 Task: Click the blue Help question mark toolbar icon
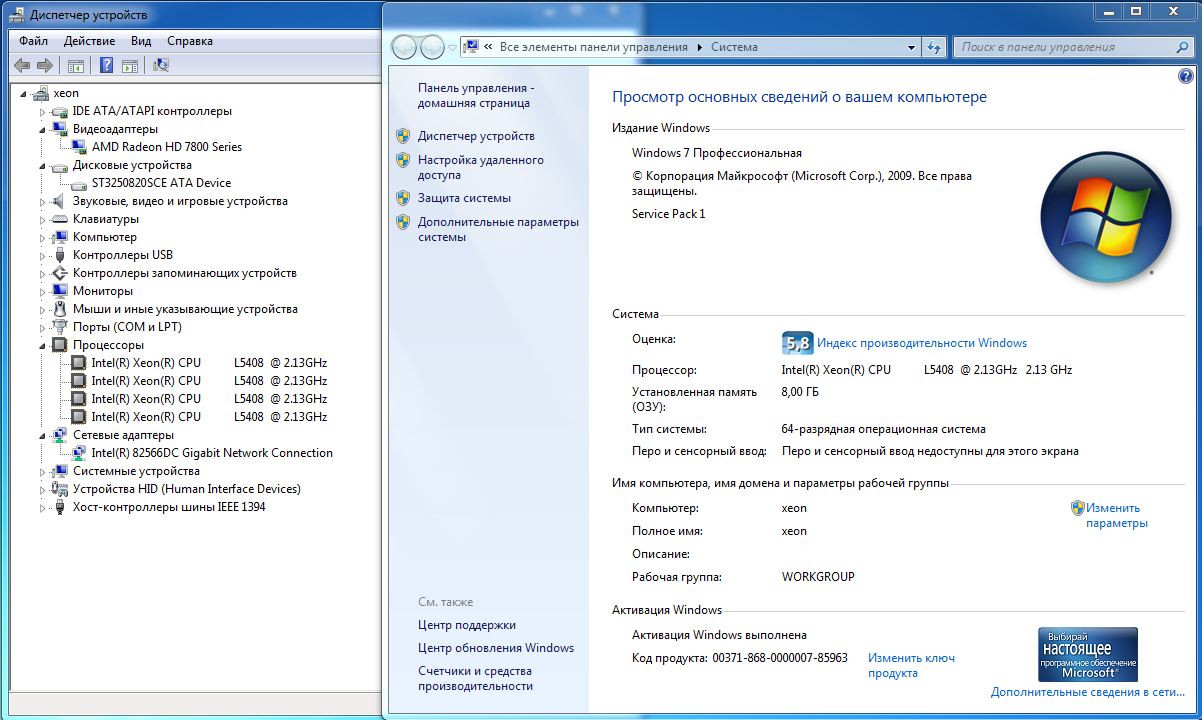click(x=106, y=65)
